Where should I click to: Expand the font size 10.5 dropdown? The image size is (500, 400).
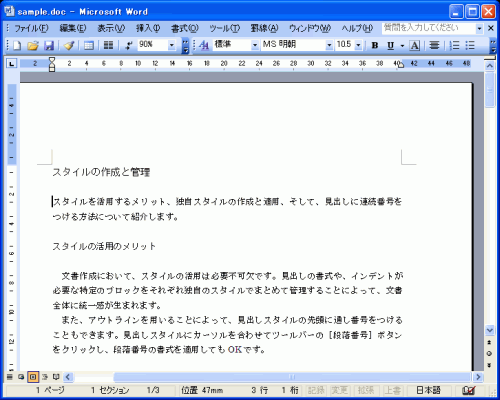click(358, 45)
